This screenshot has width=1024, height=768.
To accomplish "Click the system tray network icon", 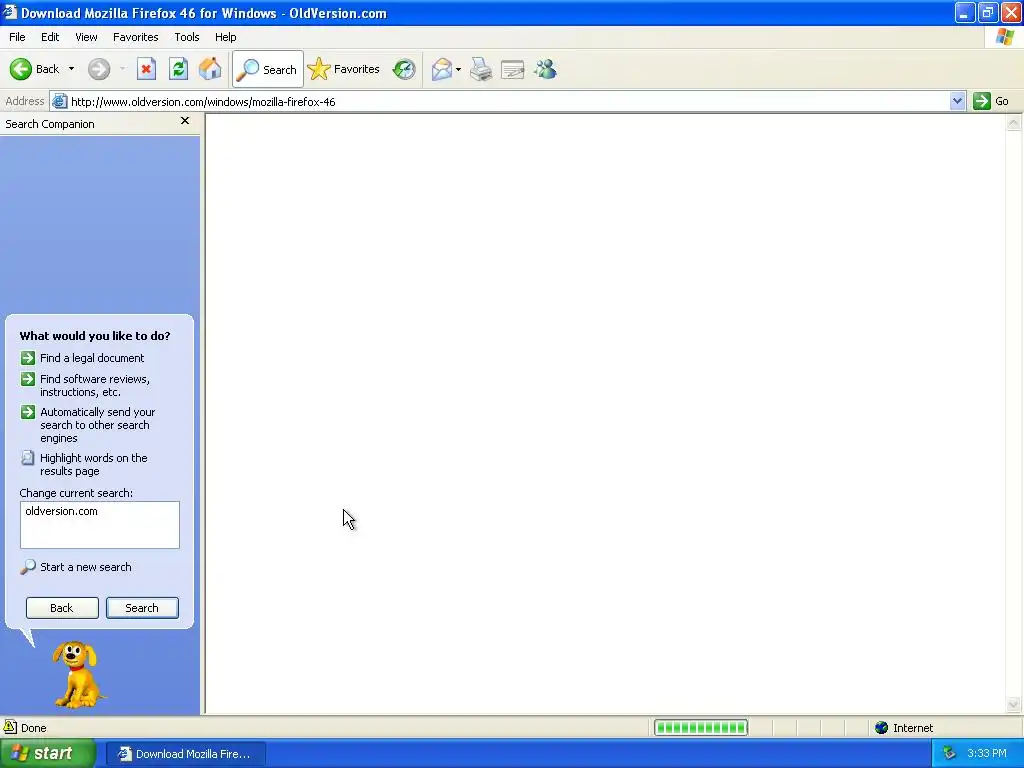I will [x=949, y=754].
